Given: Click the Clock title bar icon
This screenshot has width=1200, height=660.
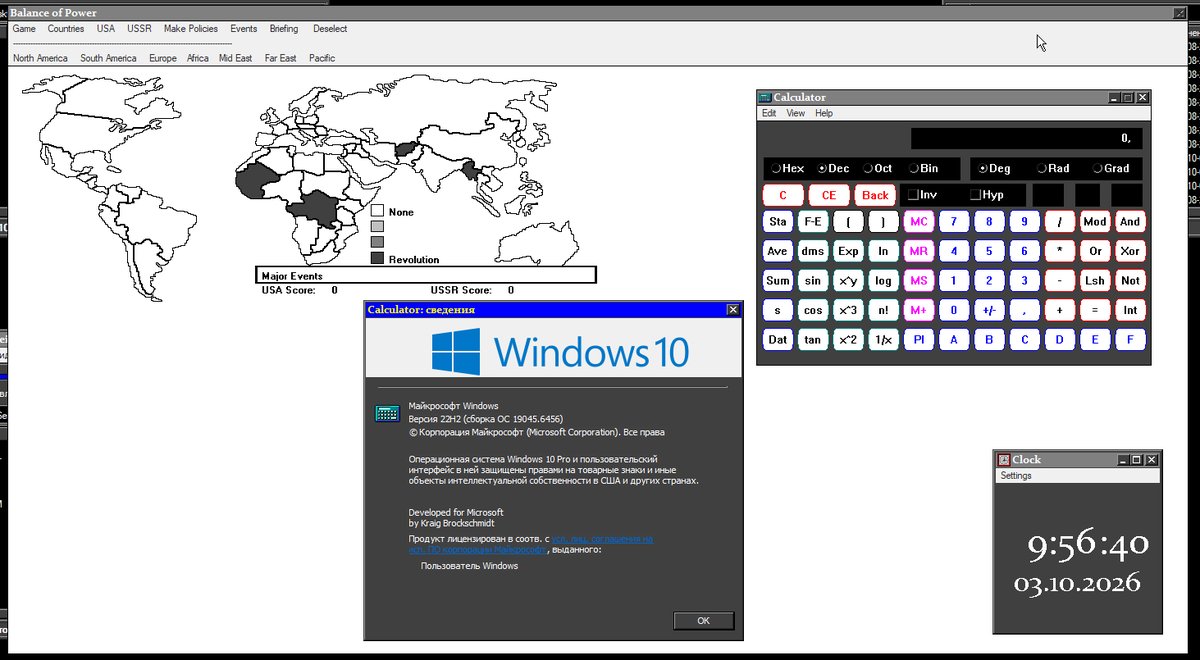Looking at the screenshot, I should (1004, 459).
